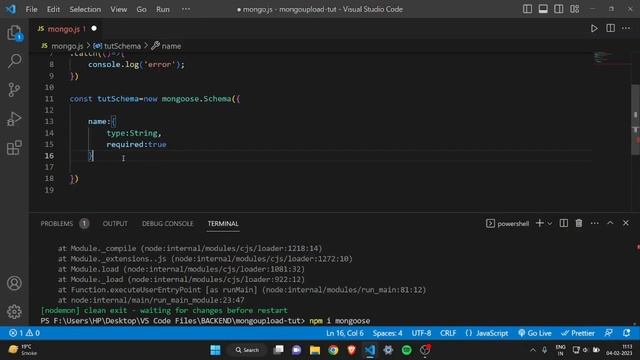Switch to the Debug Console tab
Viewport: 640px width, 360px height.
click(x=167, y=223)
